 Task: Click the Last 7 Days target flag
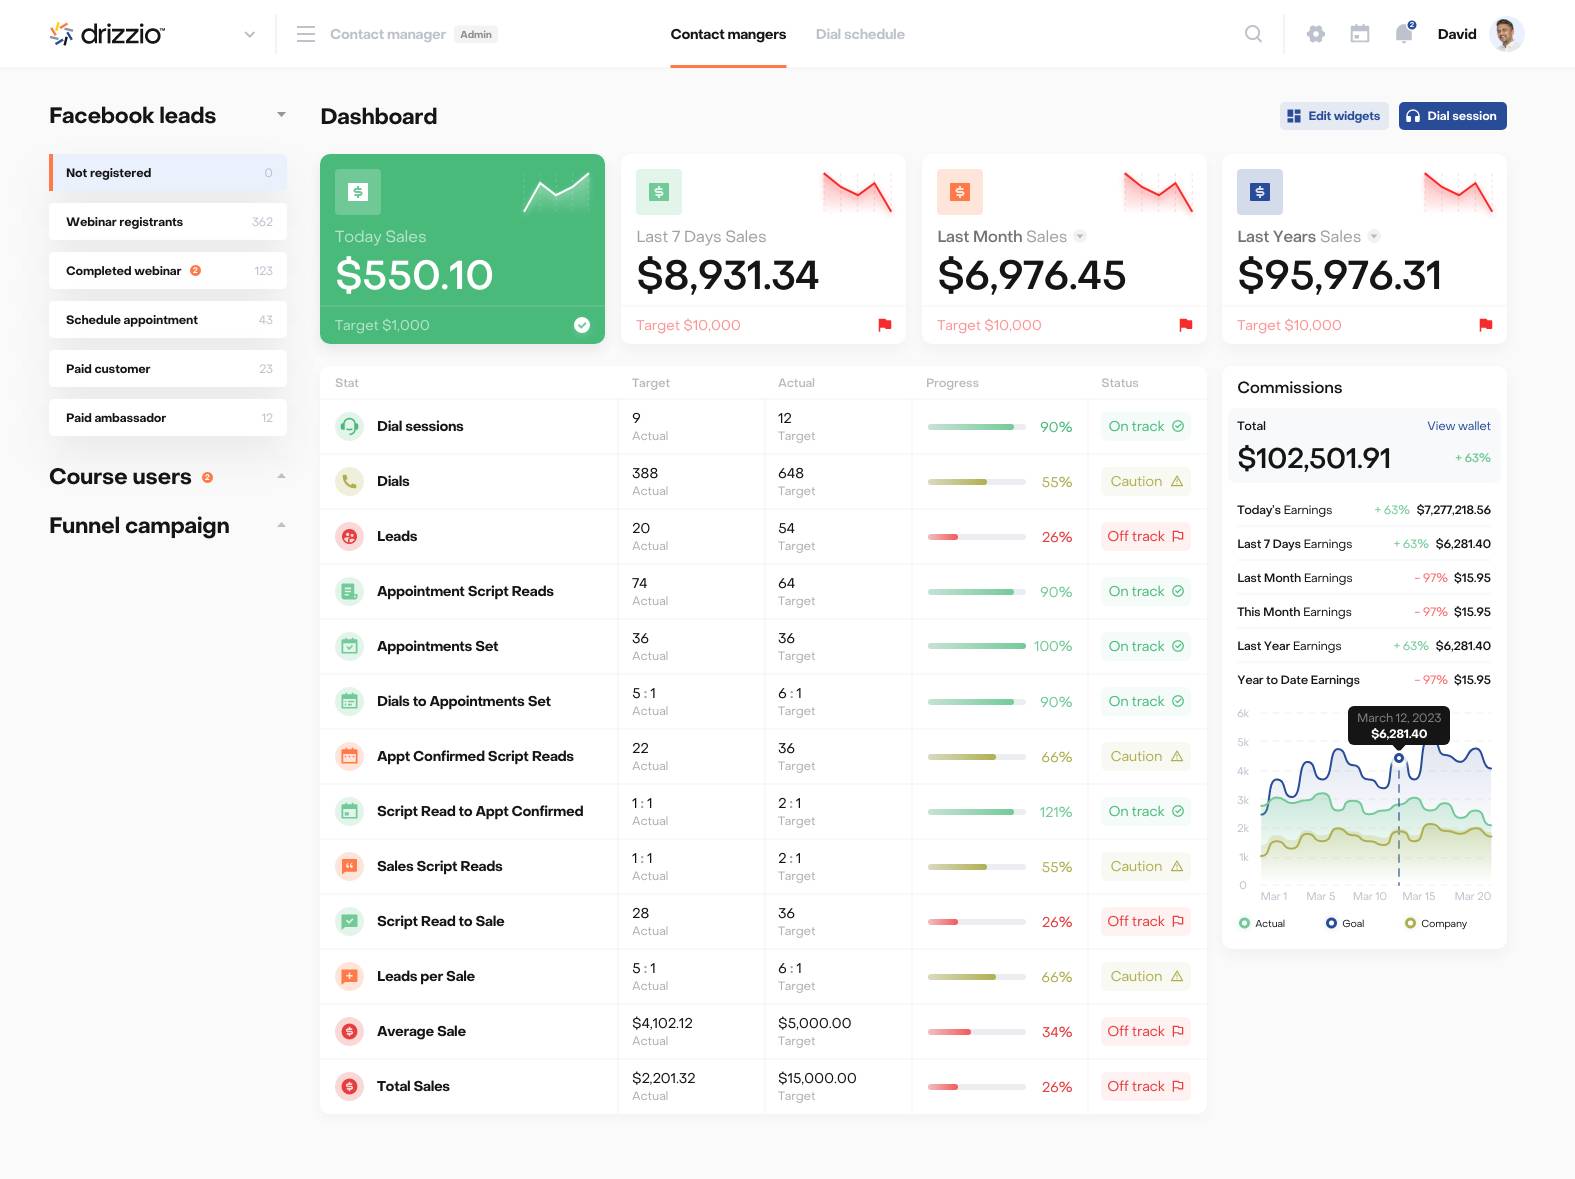pos(884,325)
